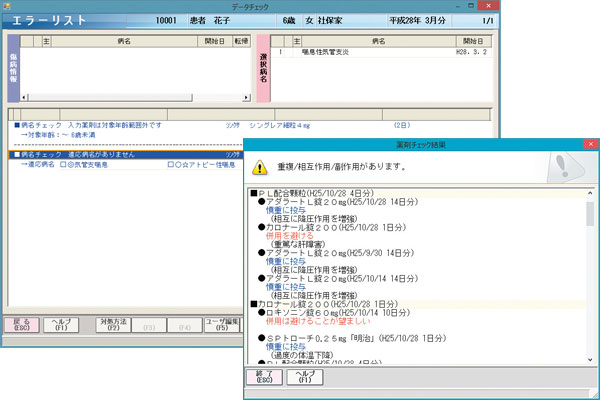Click the 転帰 column header in the 傷病情報 table
The height and width of the screenshot is (400, 600).
pos(241,41)
